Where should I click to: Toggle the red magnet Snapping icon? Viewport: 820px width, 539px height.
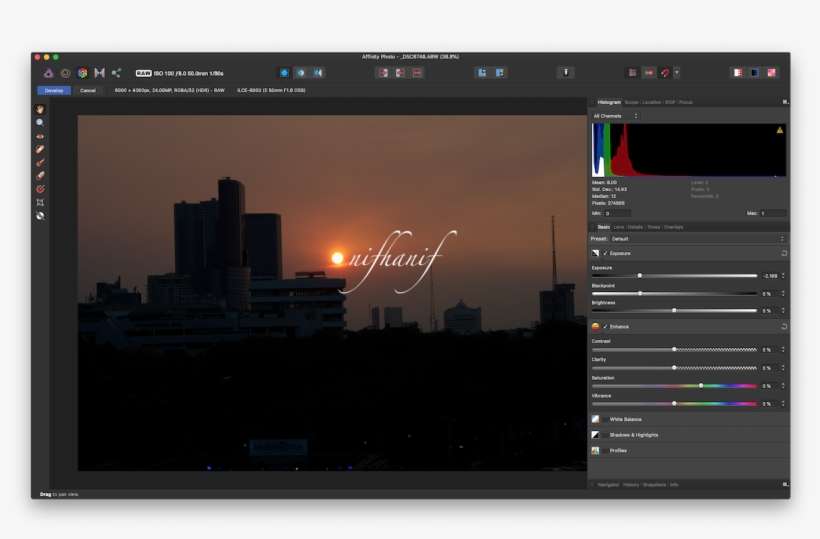(x=665, y=73)
